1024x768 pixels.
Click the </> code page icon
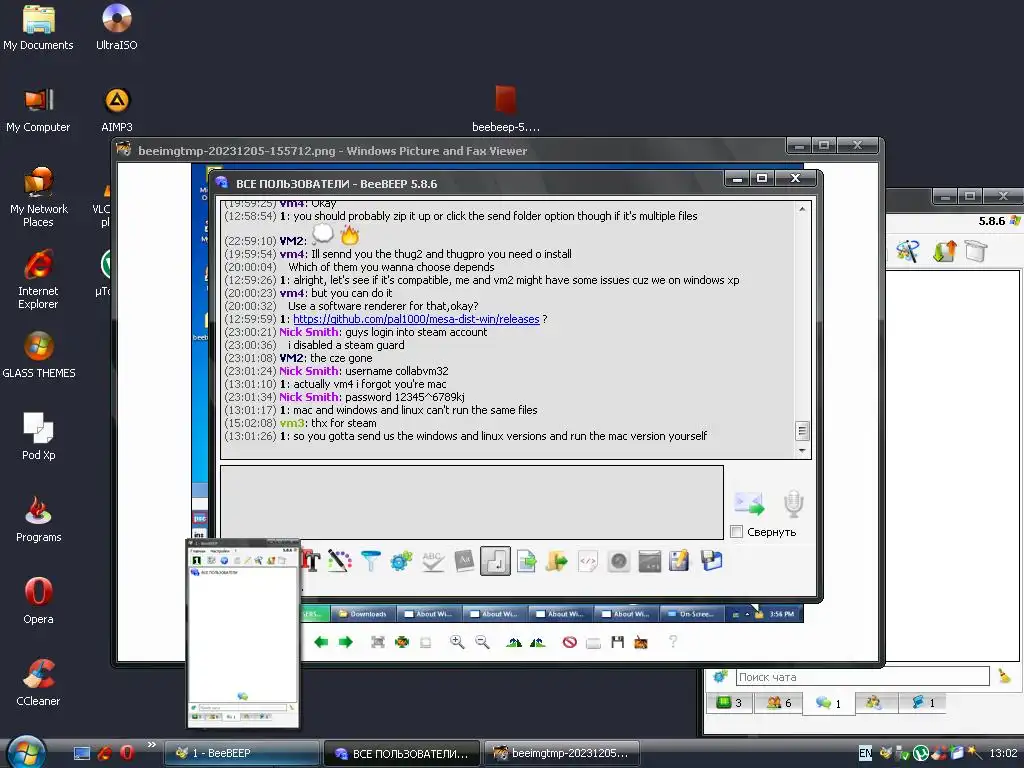[x=588, y=561]
